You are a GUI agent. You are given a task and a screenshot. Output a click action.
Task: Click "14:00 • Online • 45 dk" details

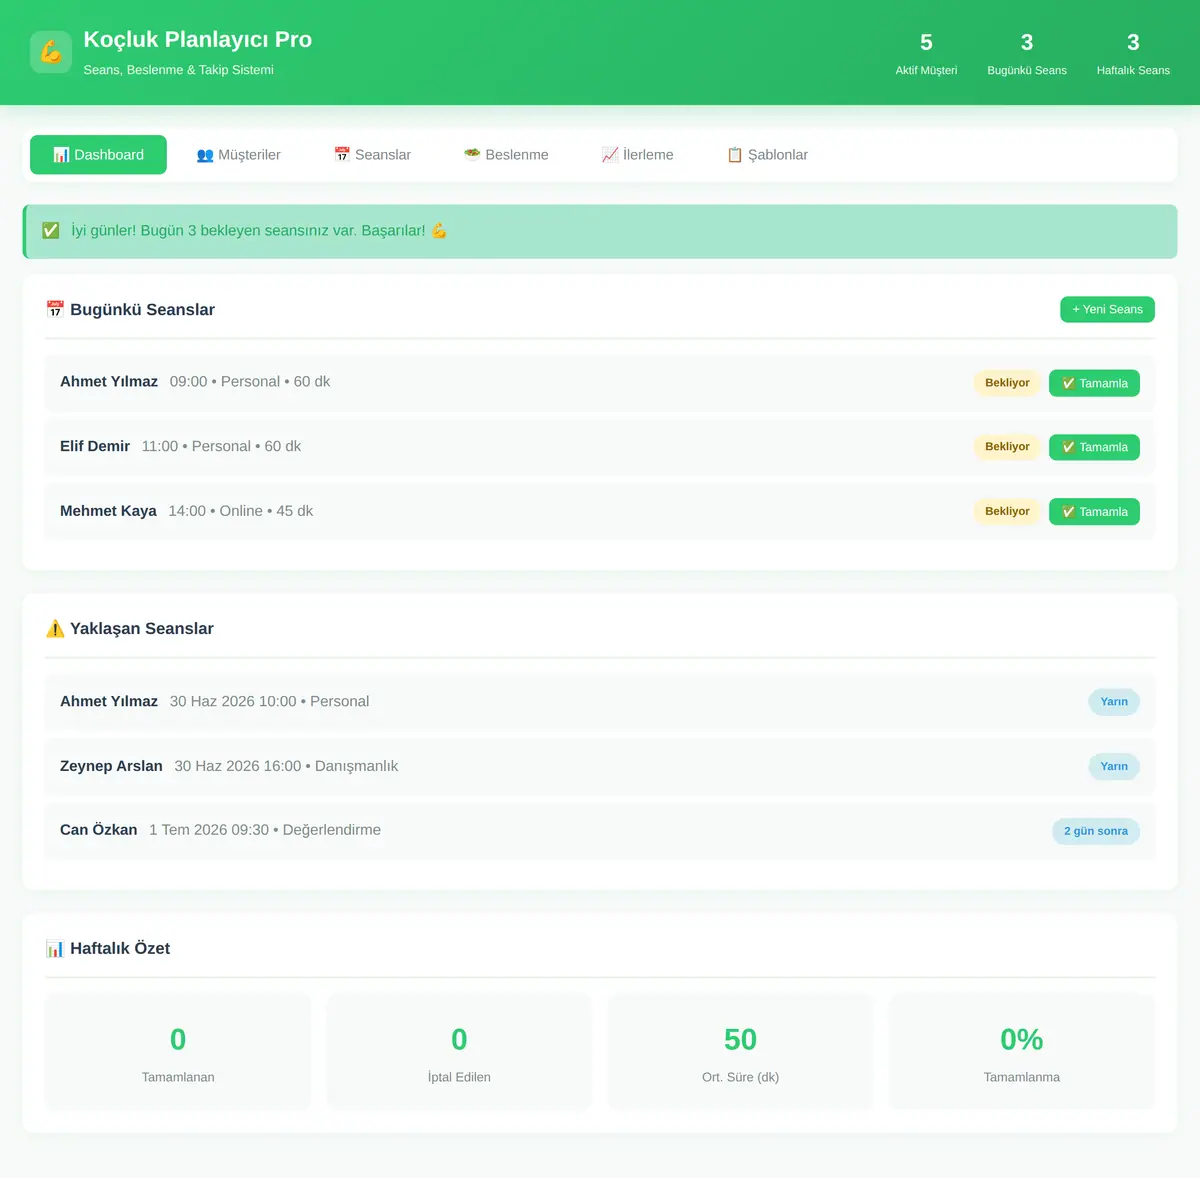tap(241, 511)
